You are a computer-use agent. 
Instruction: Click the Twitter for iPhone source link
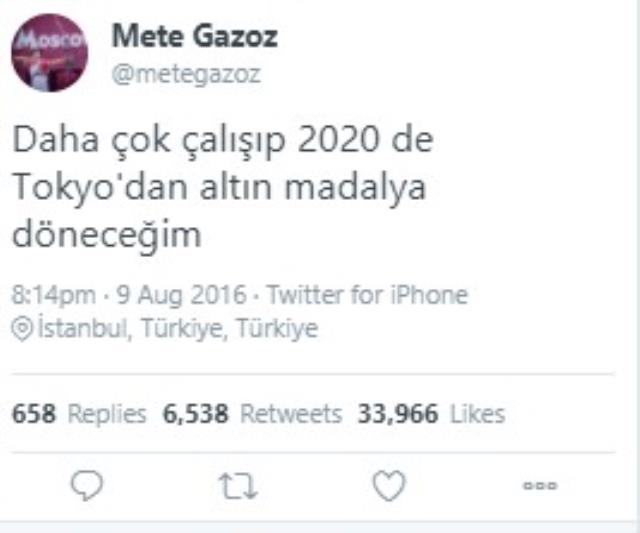(367, 295)
